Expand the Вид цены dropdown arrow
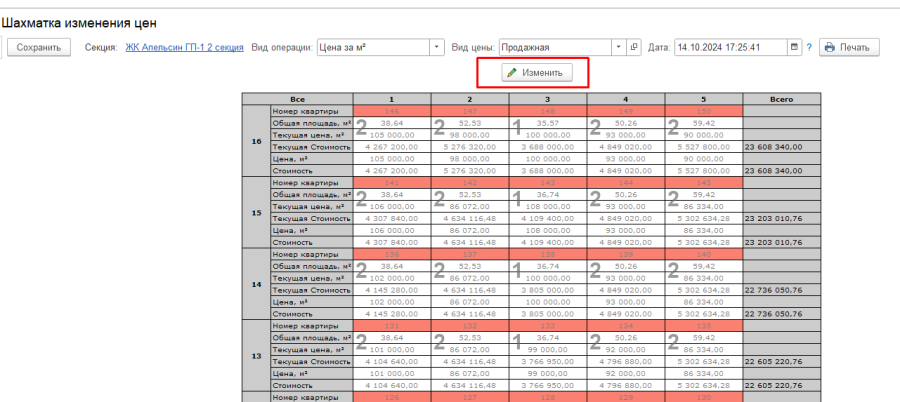The width and height of the screenshot is (900, 402). click(x=619, y=48)
